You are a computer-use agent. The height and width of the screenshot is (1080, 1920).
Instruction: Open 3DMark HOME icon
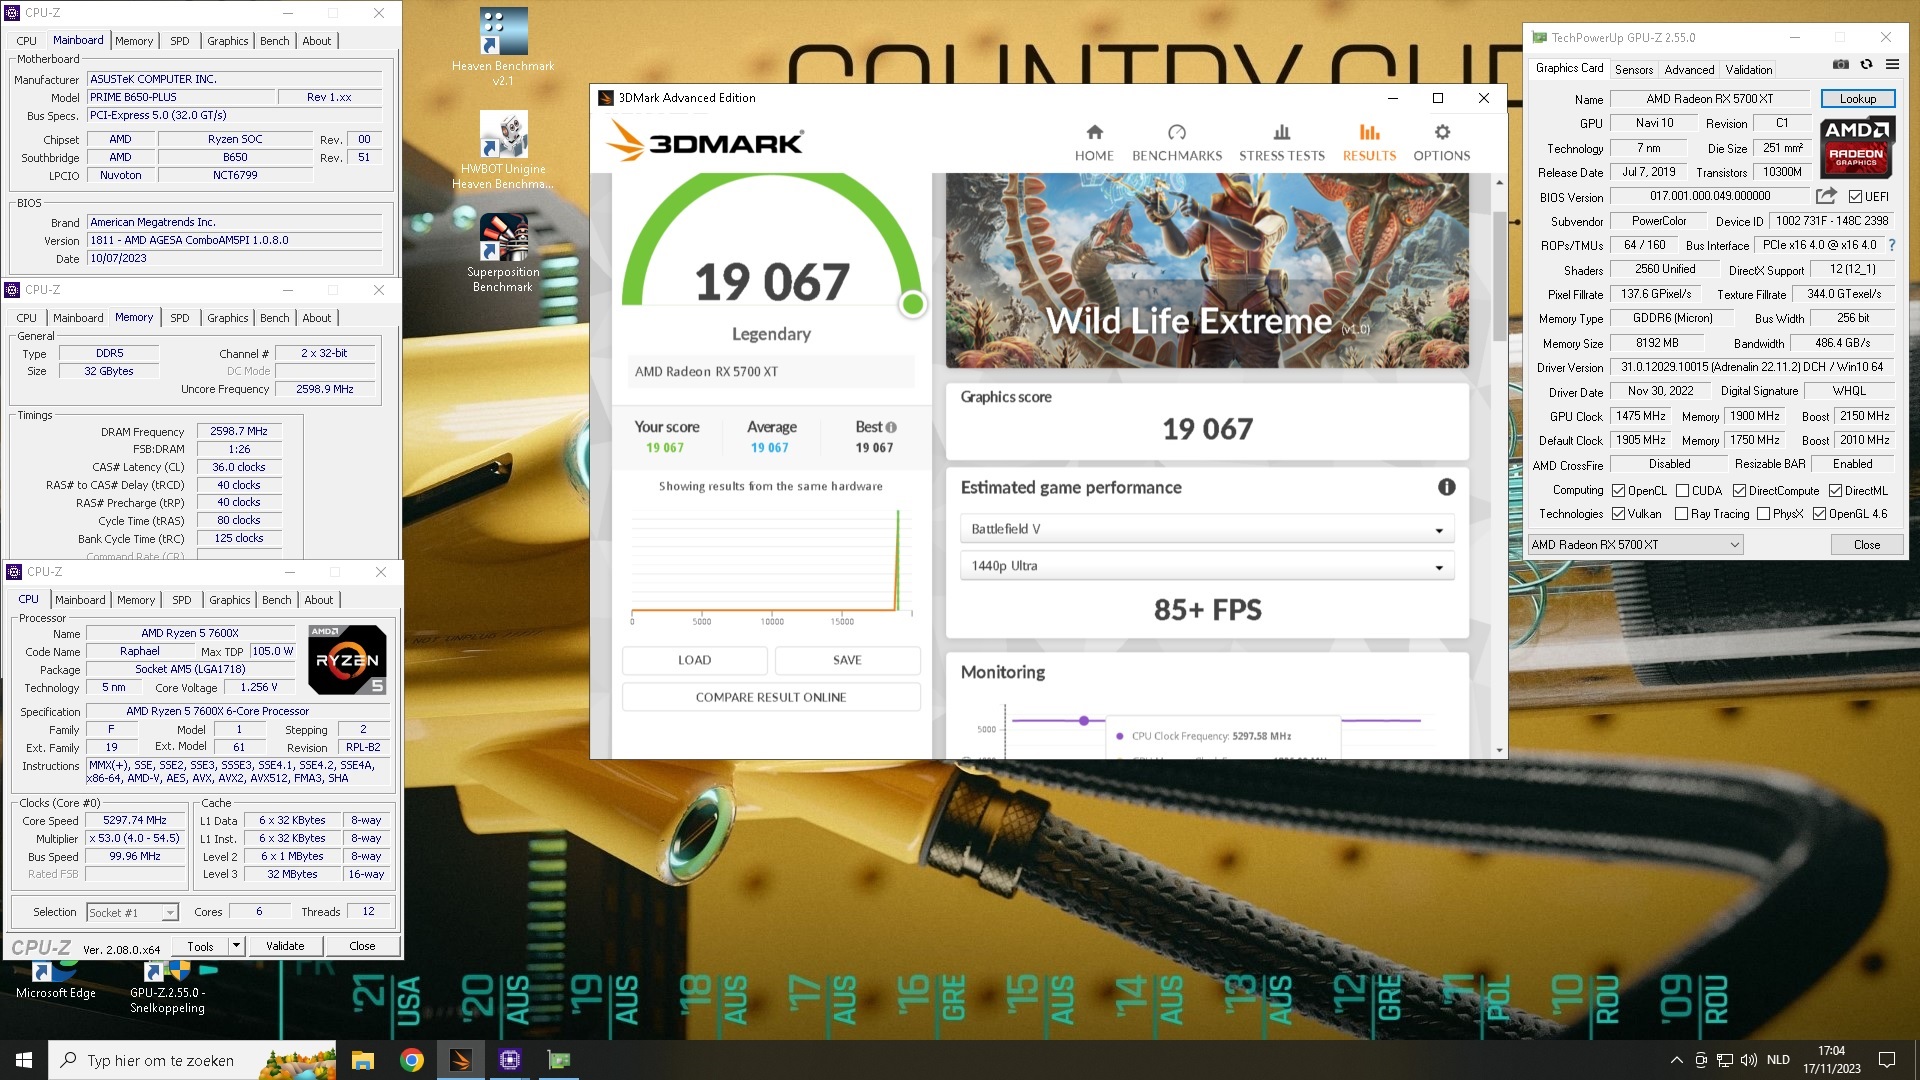coord(1094,132)
